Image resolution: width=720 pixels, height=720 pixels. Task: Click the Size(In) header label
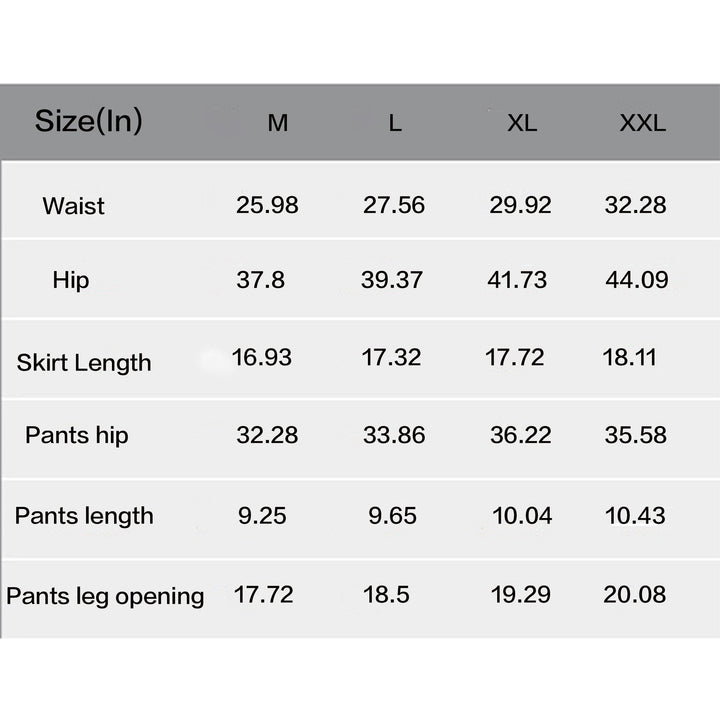coord(89,122)
